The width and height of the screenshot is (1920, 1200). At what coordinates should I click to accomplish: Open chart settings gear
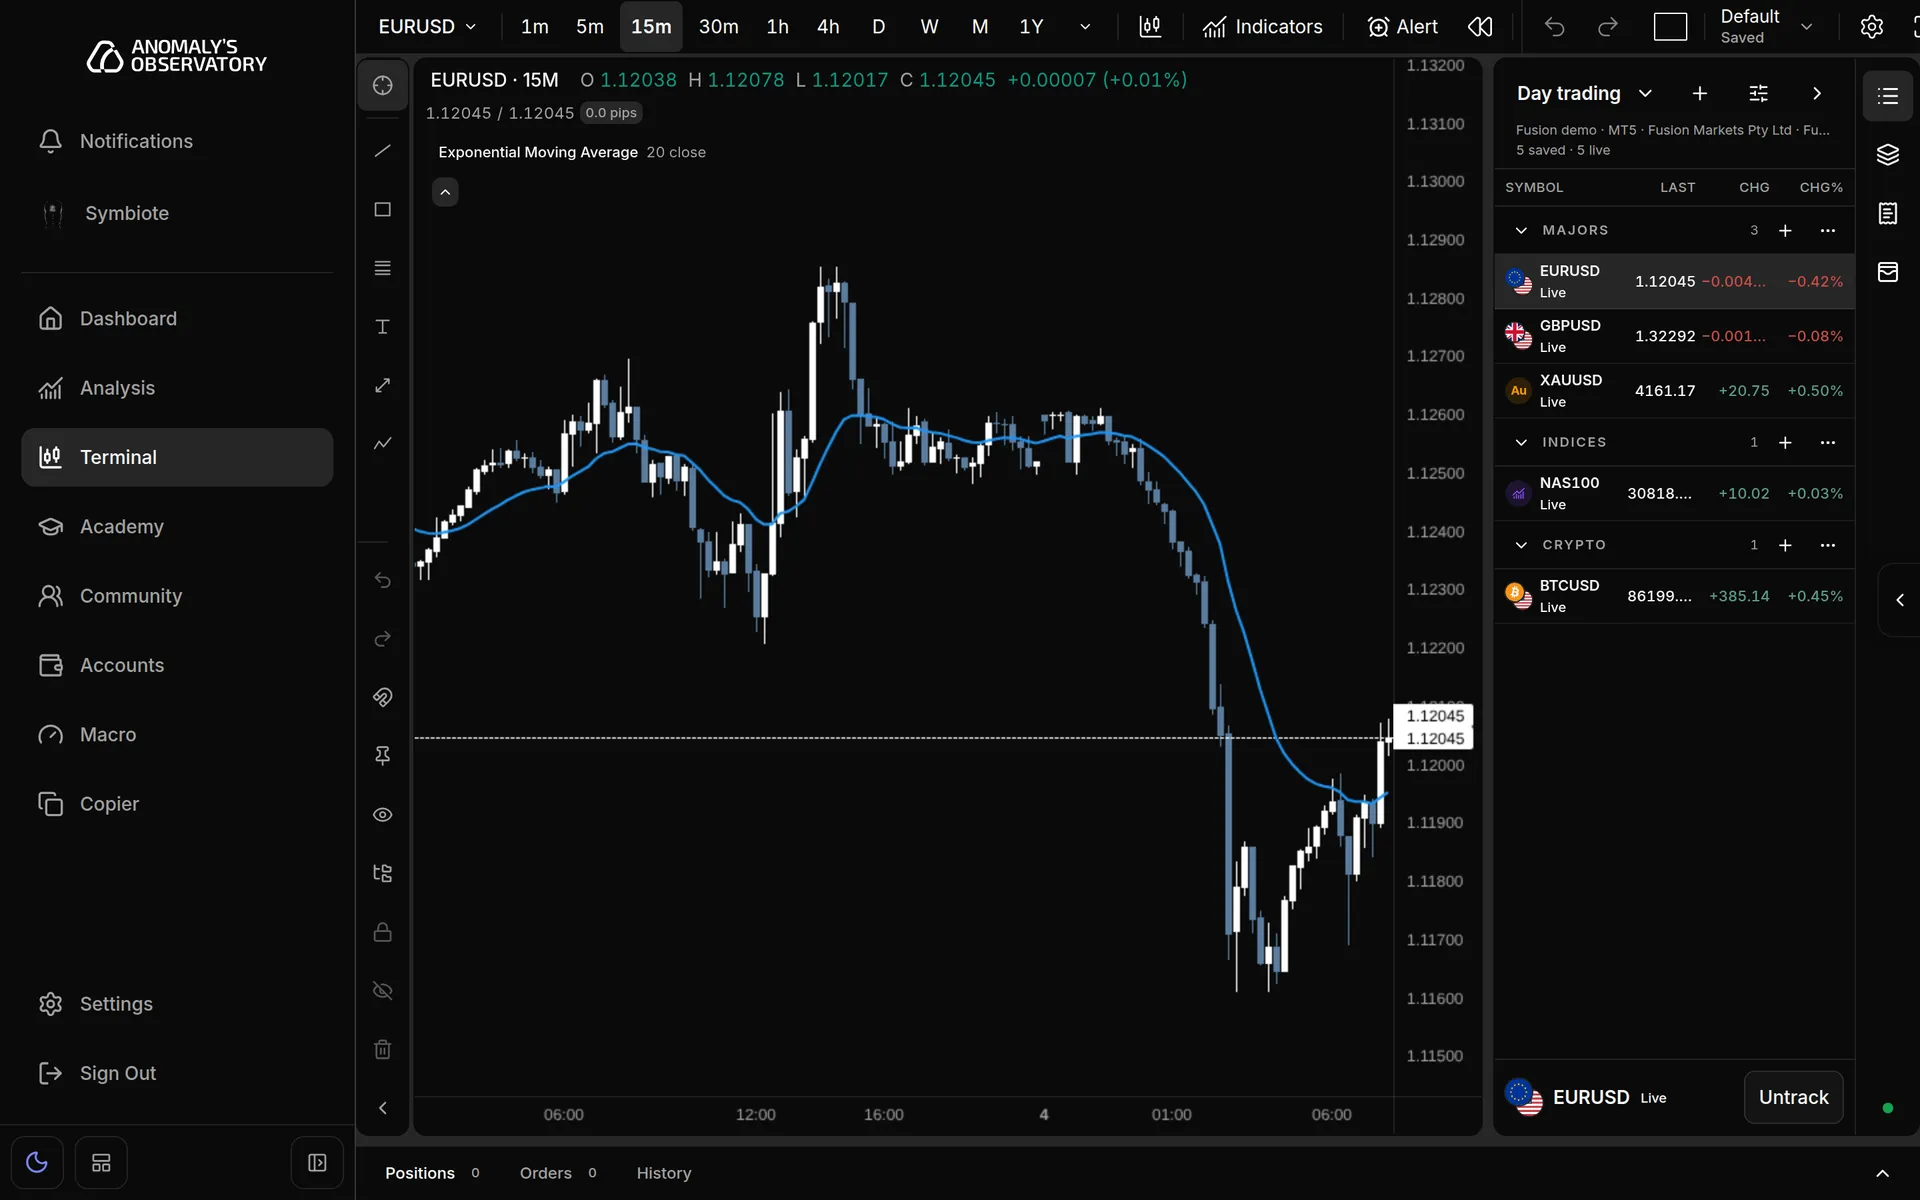(1871, 27)
